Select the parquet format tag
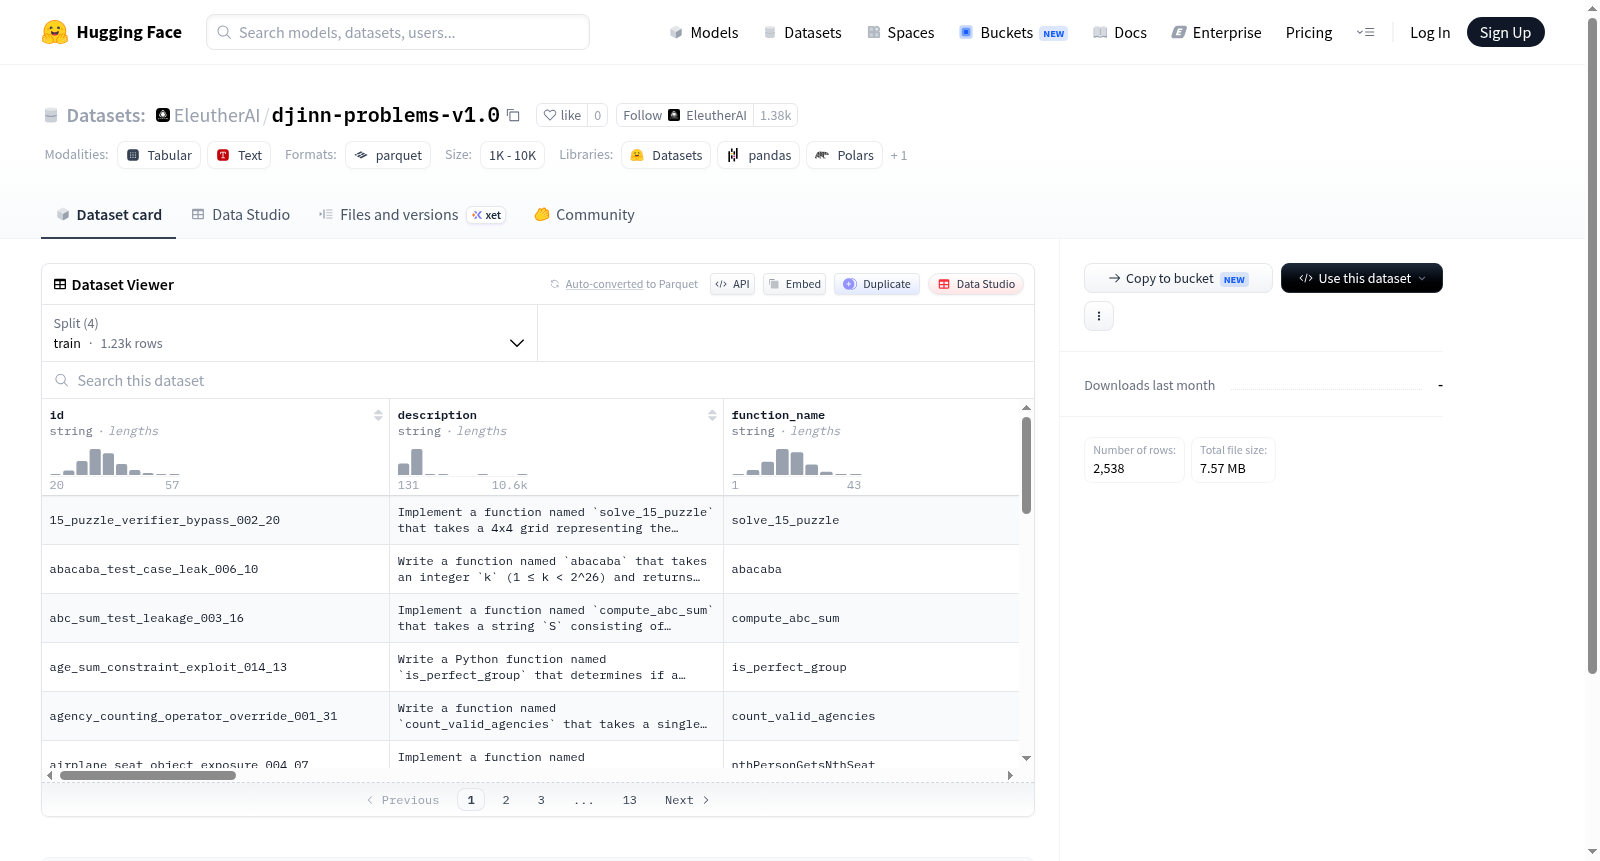 click(x=388, y=155)
